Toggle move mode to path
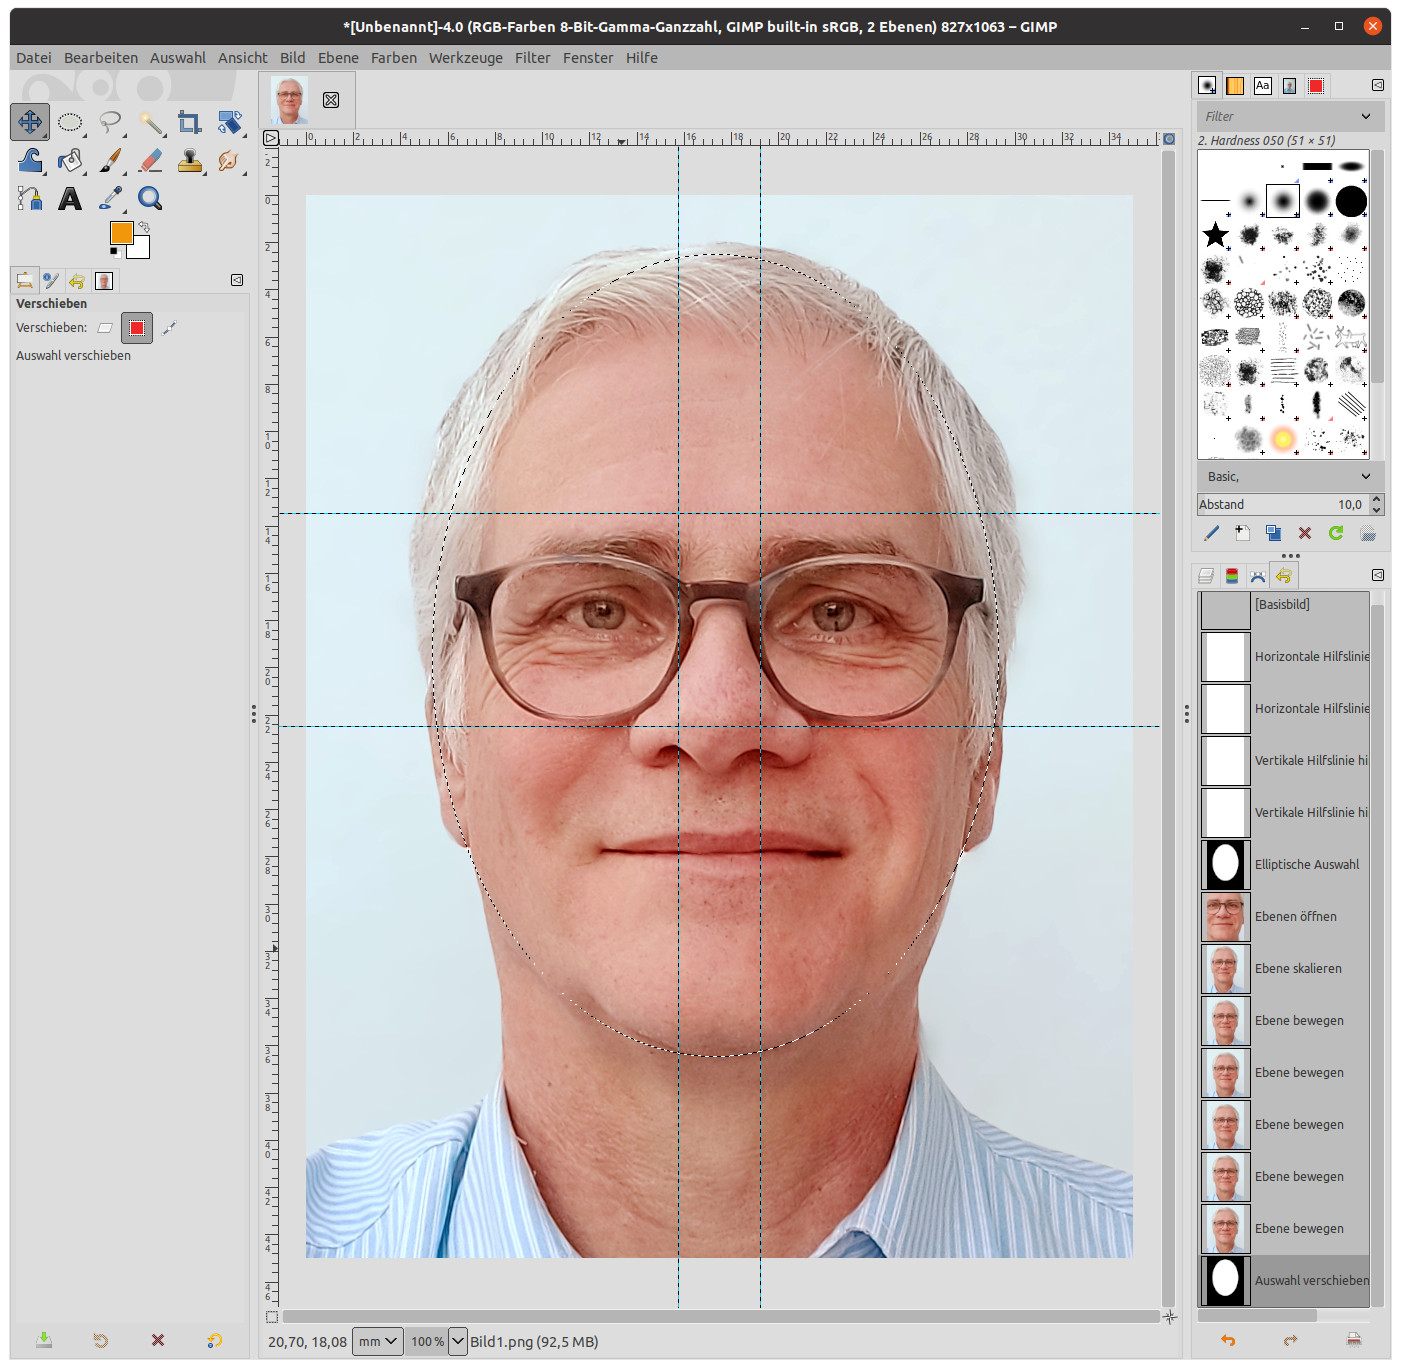 click(x=169, y=328)
